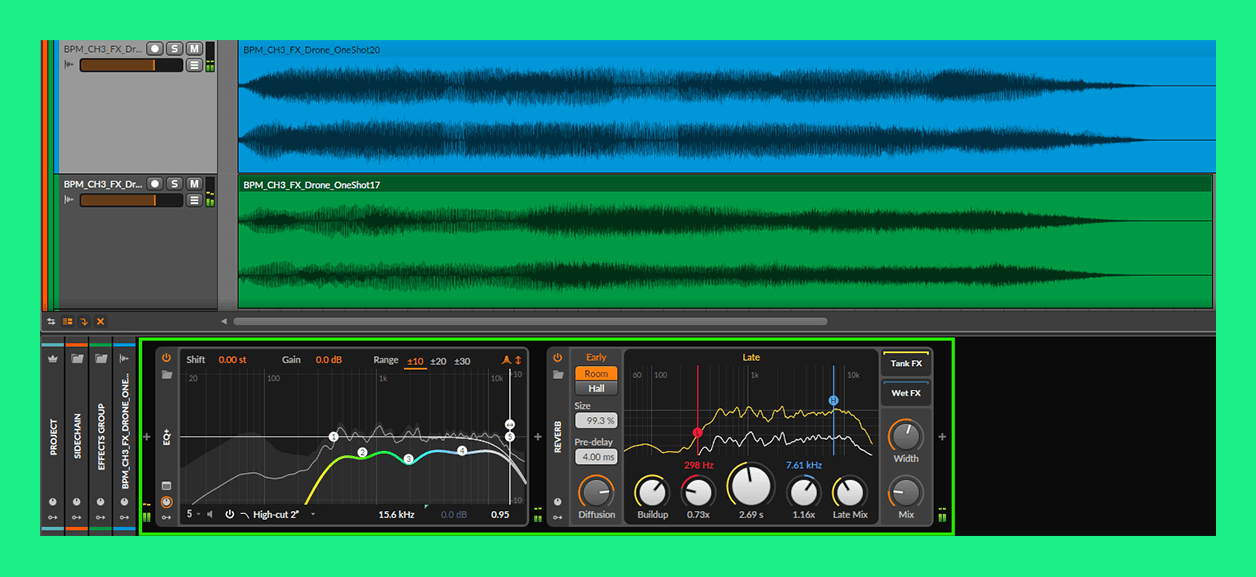Screen dimensions: 1256x577
Task: Mute the first BPM_CH3_FX_Drone track
Action: pyautogui.click(x=194, y=48)
